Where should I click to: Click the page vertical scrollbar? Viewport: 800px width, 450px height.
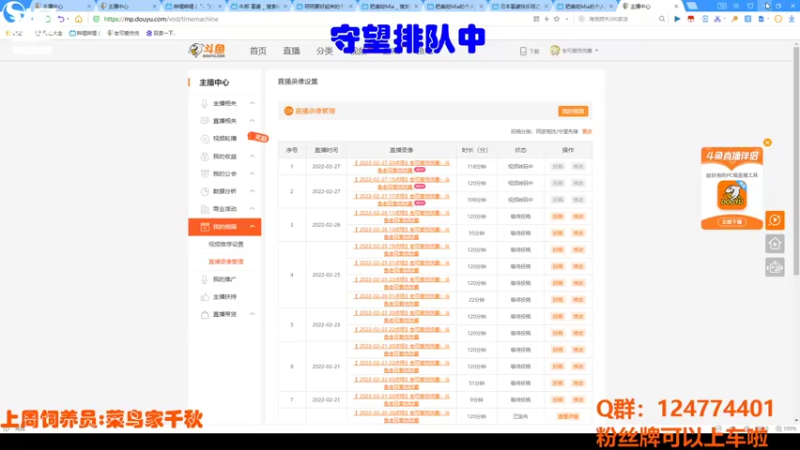pos(795,159)
